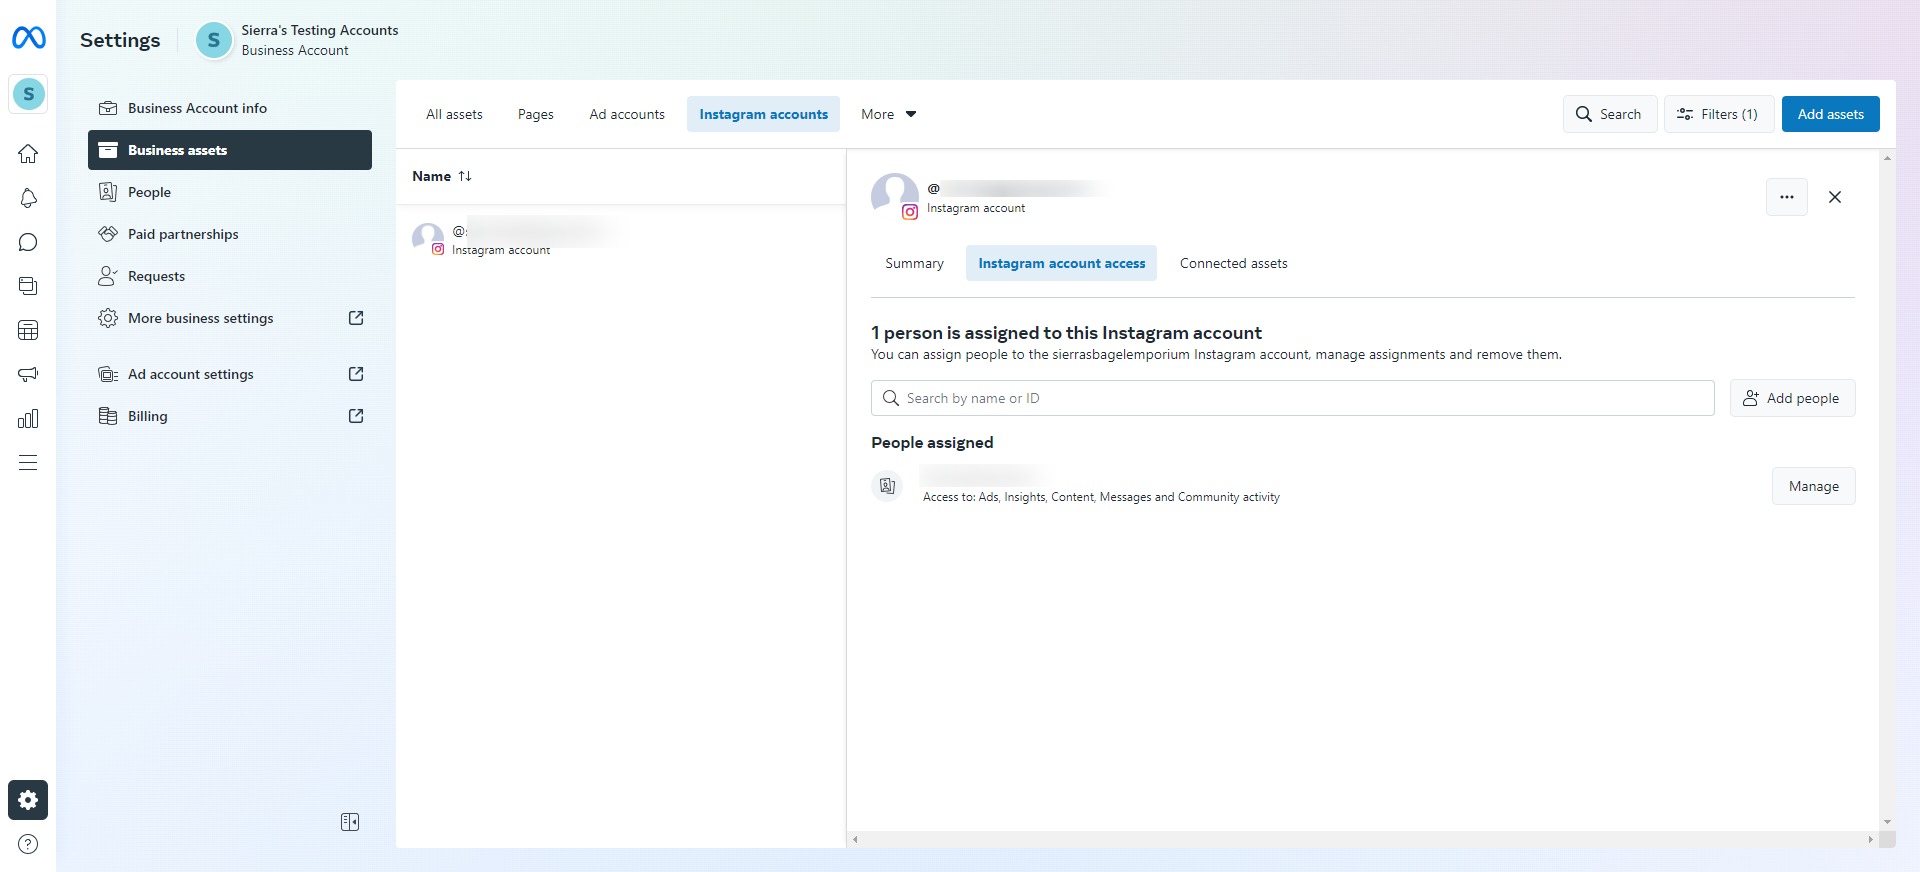Open the Home icon in left rail

point(28,154)
